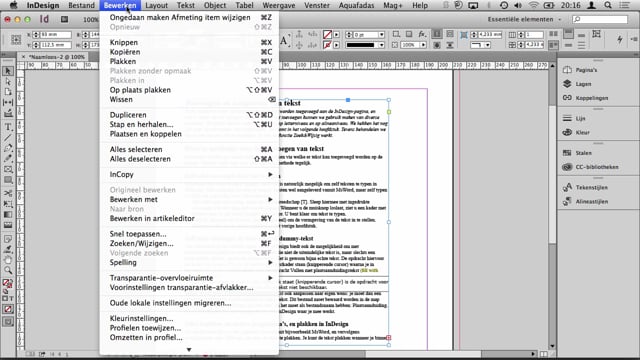Open the Pagina's panel icon
The width and height of the screenshot is (640, 360).
tap(567, 70)
